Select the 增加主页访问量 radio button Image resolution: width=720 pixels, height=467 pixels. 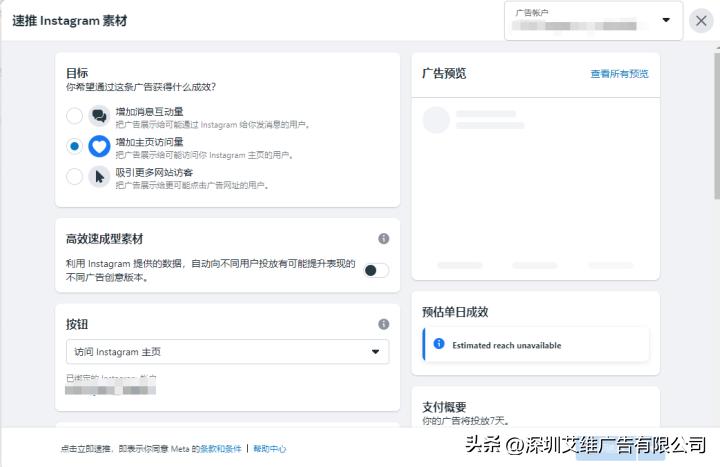pos(74,146)
